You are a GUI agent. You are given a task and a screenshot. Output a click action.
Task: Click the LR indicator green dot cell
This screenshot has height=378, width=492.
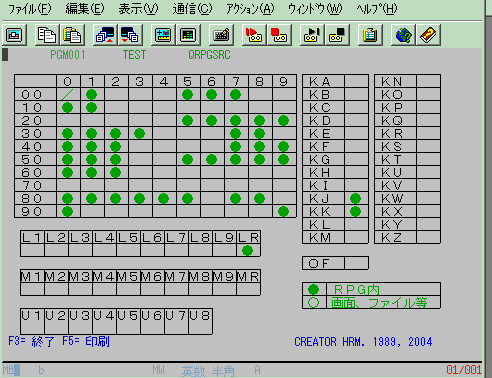click(248, 250)
